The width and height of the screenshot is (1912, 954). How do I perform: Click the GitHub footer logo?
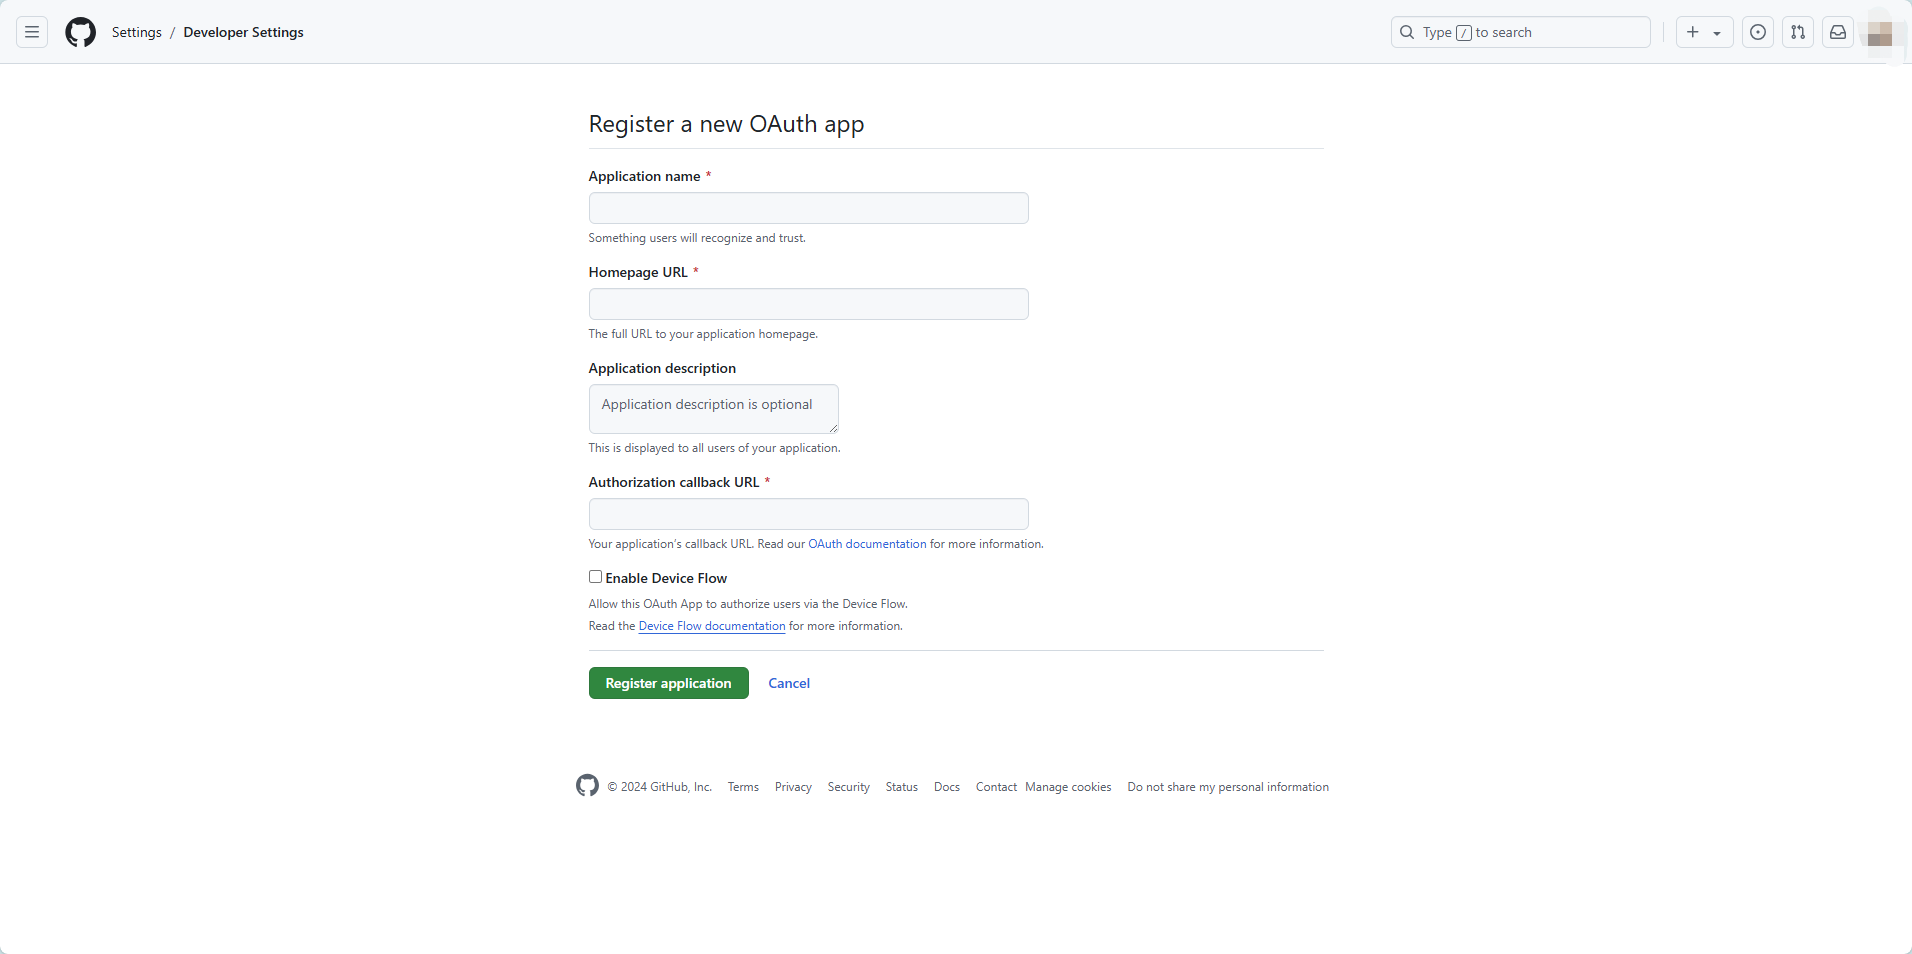click(587, 786)
